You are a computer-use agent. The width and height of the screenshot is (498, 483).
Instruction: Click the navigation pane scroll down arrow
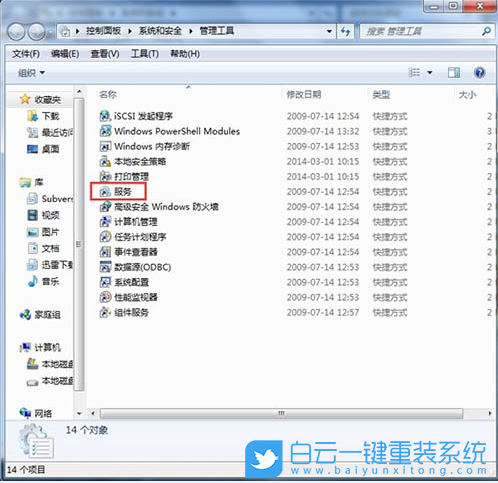(x=79, y=414)
